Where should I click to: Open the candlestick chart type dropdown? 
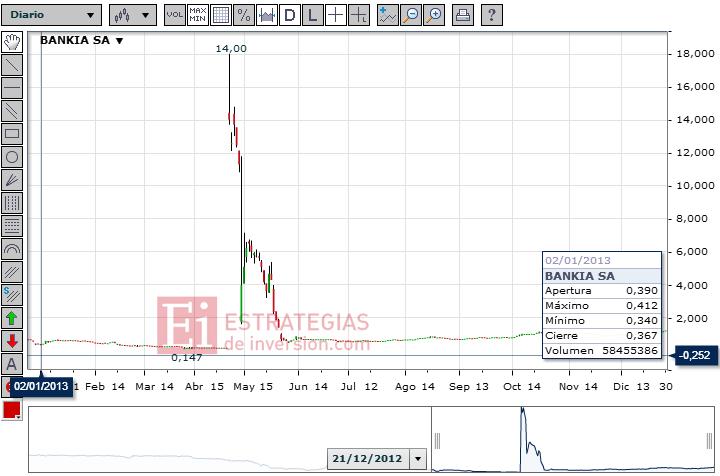coord(133,15)
